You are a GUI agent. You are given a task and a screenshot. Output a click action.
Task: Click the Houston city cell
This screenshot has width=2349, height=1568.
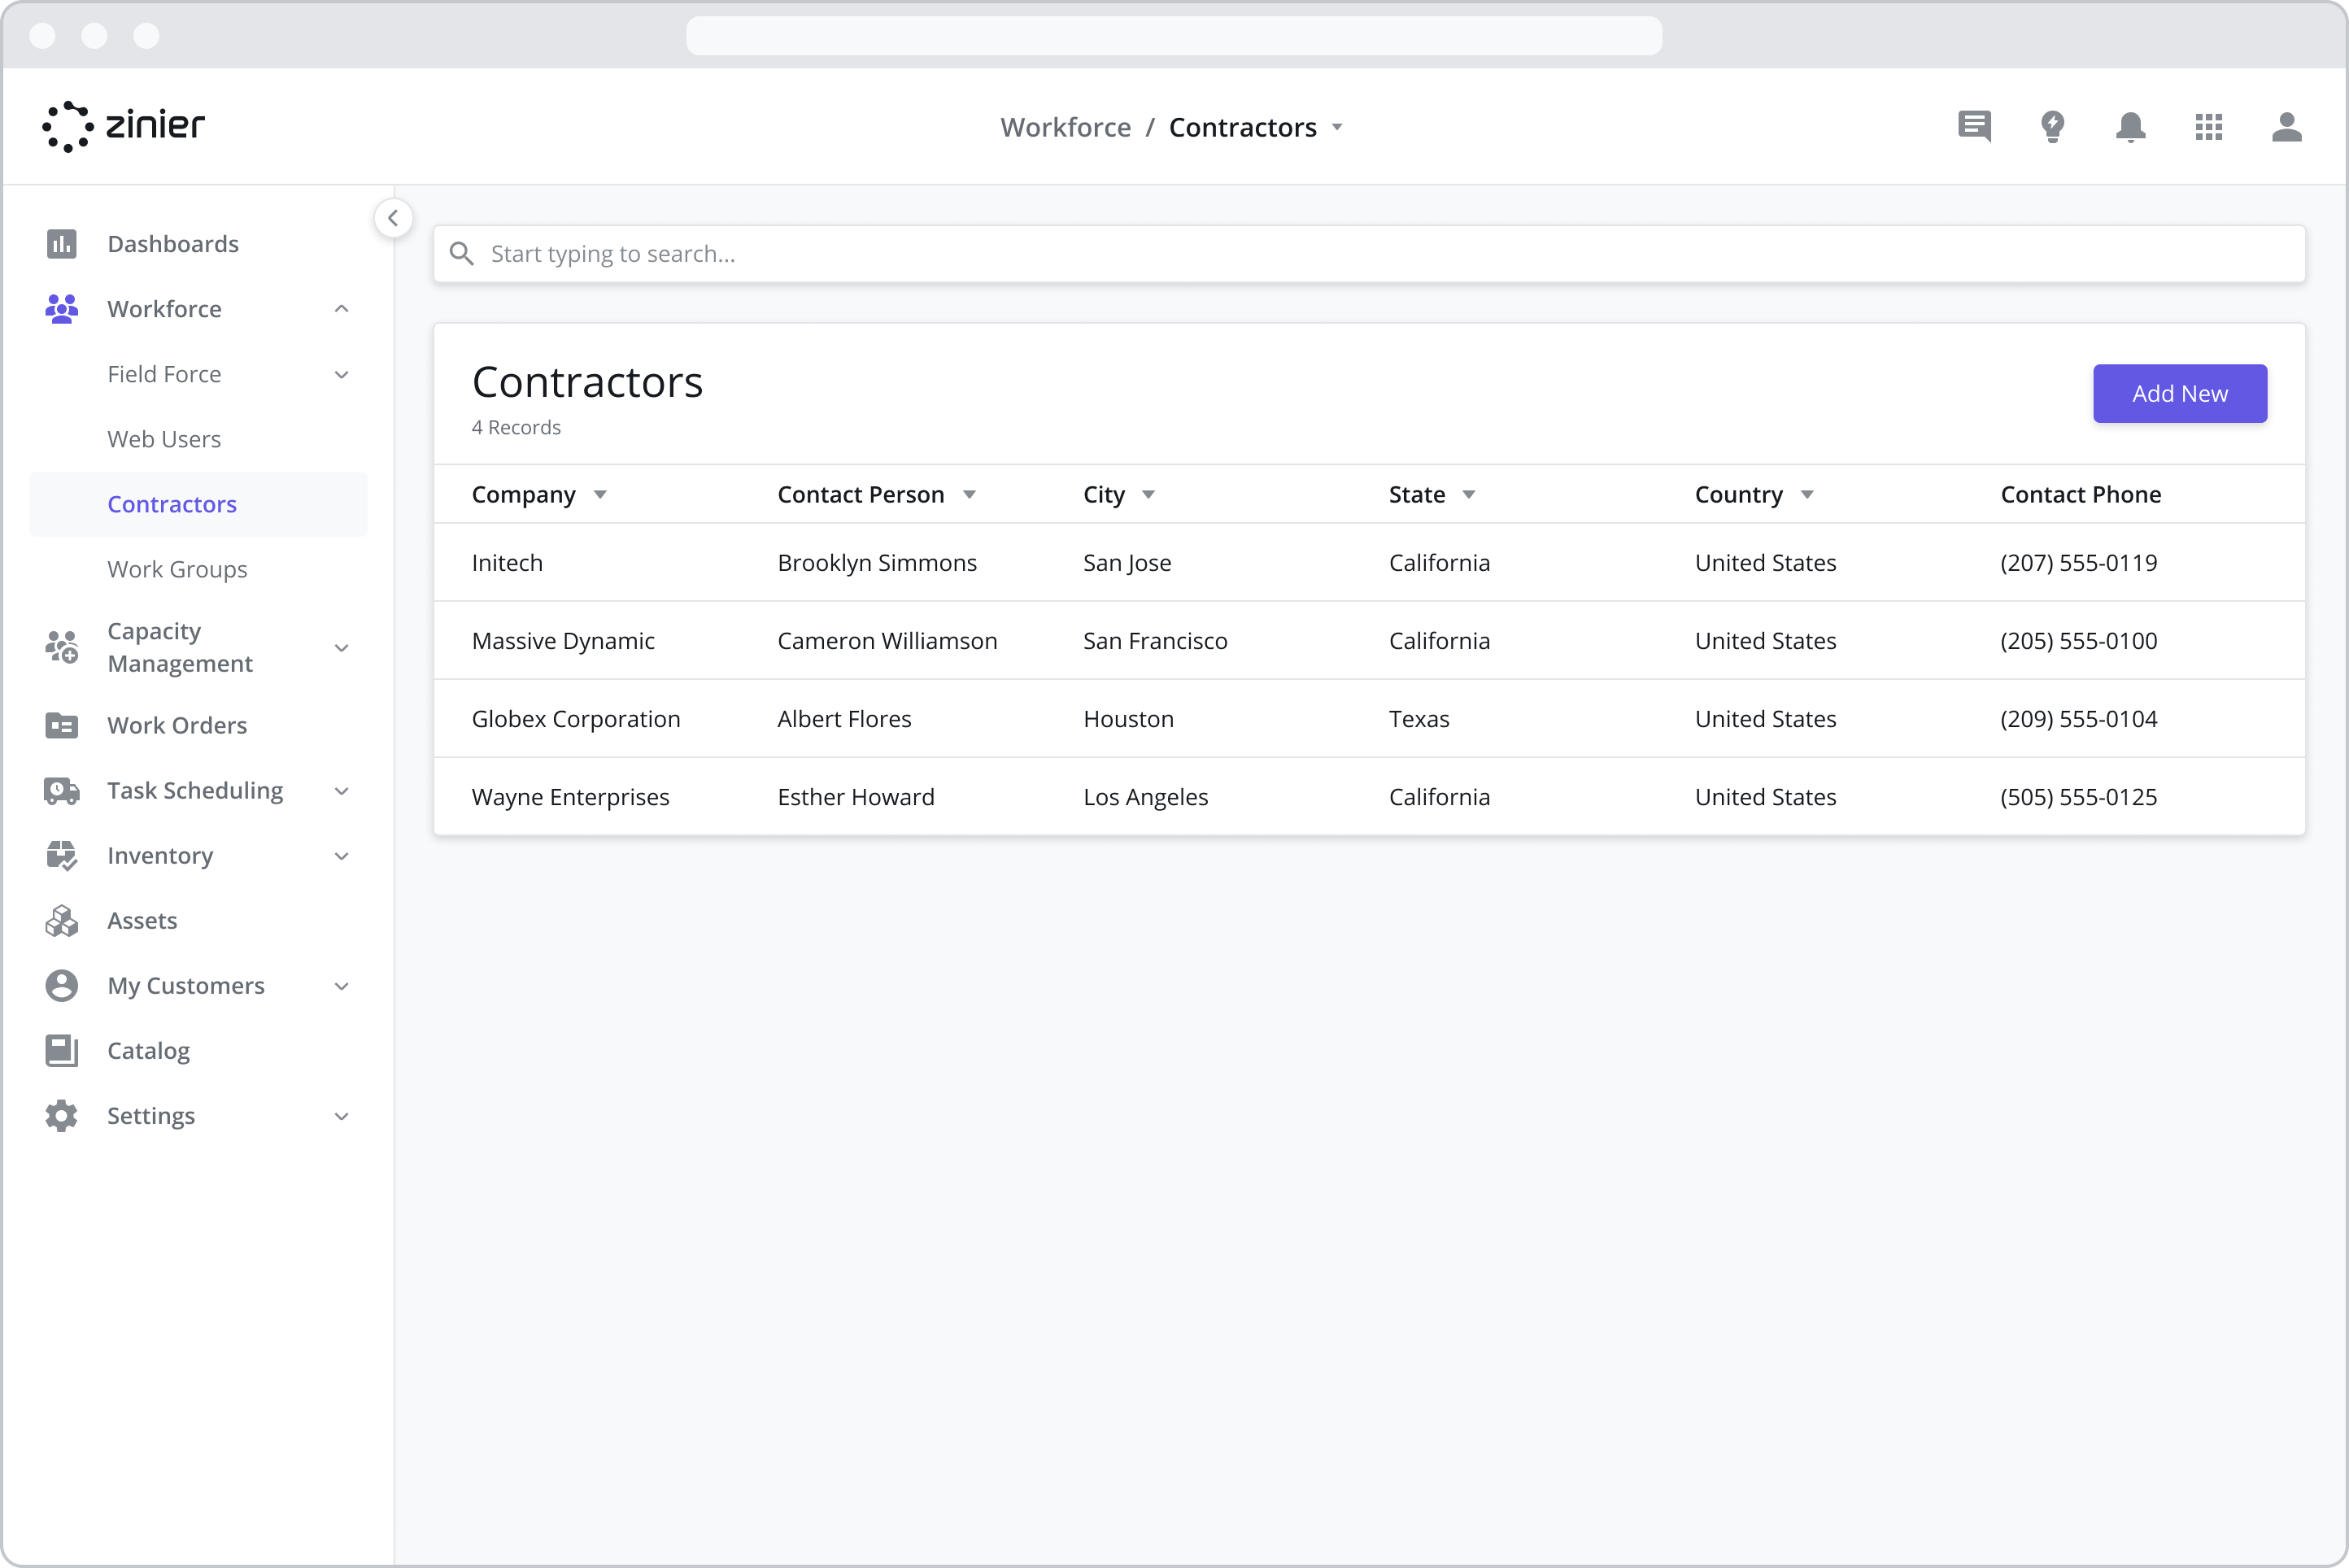click(1128, 718)
